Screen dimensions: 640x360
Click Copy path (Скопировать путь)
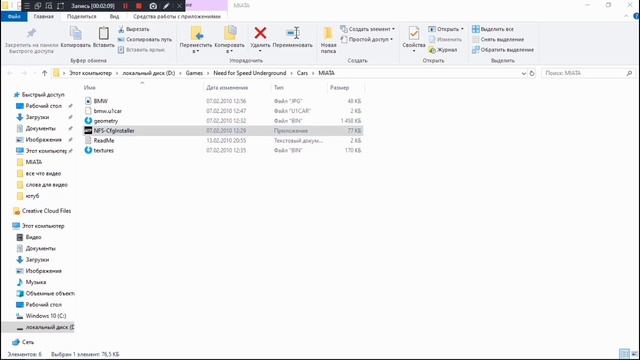[x=145, y=40]
